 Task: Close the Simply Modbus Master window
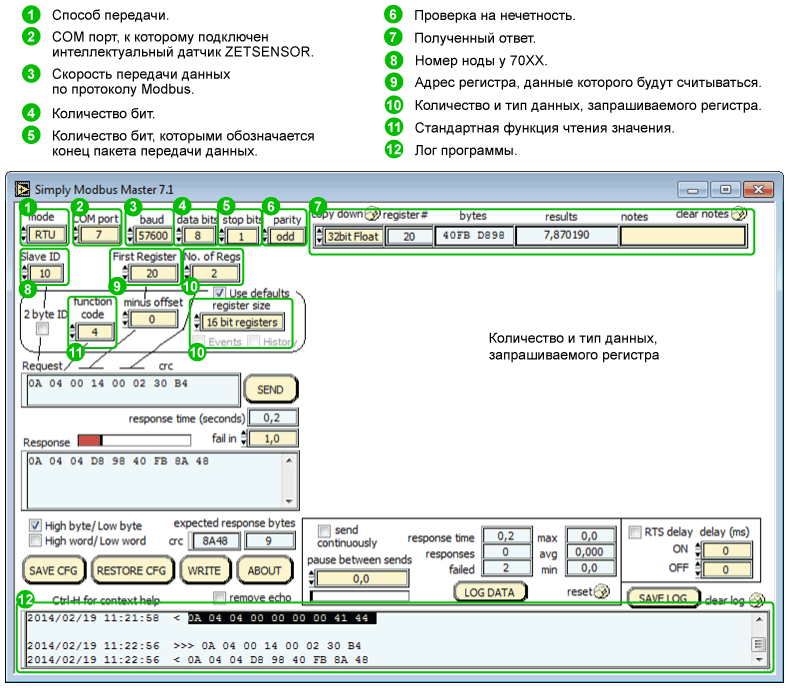(757, 189)
